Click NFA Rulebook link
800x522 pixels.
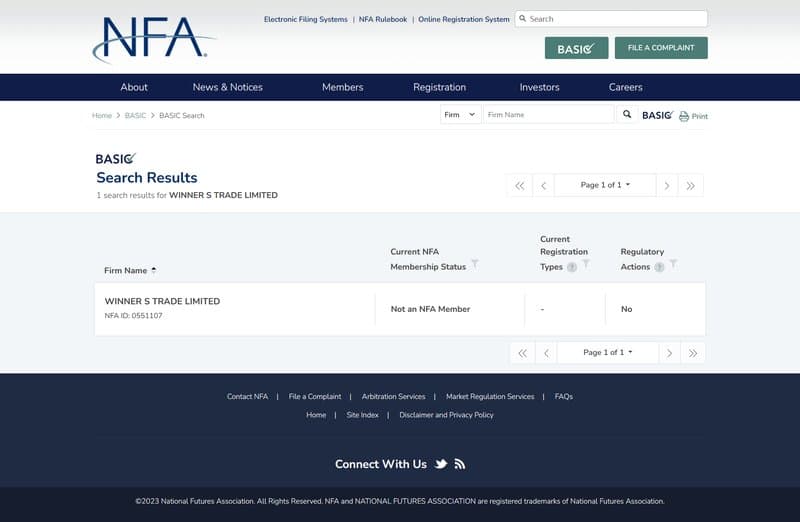383,19
